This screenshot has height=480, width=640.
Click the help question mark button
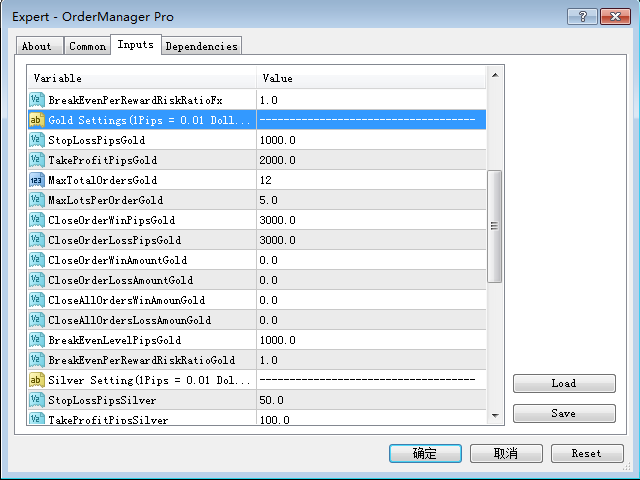(x=582, y=17)
